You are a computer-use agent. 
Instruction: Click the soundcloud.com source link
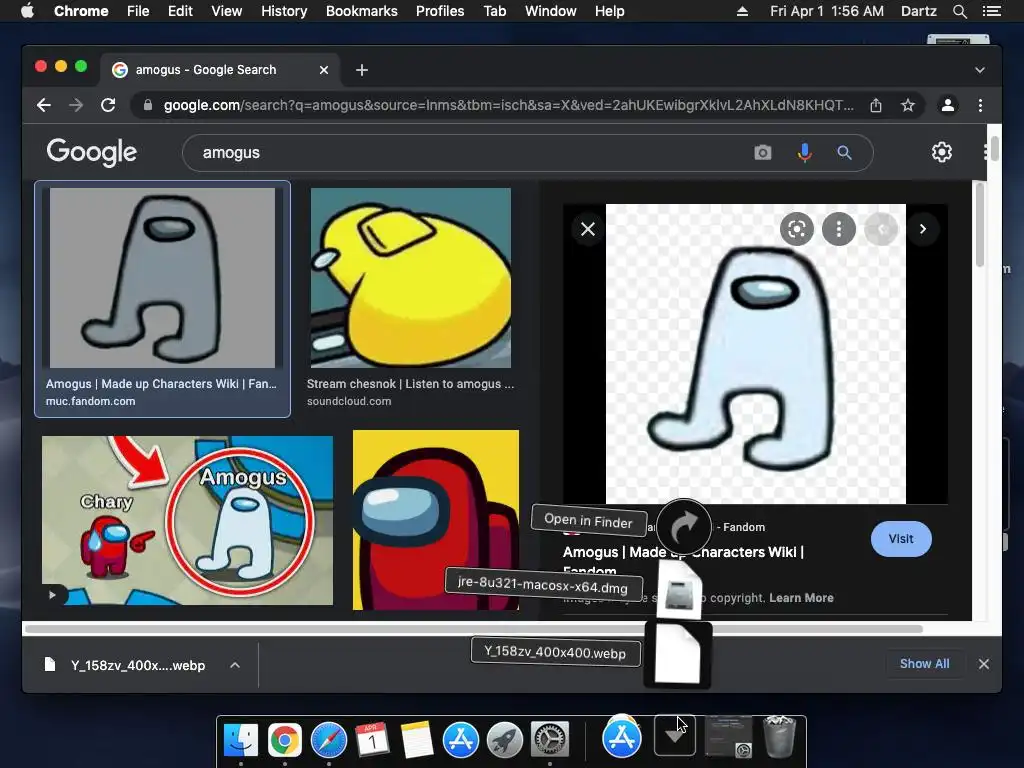coord(349,401)
